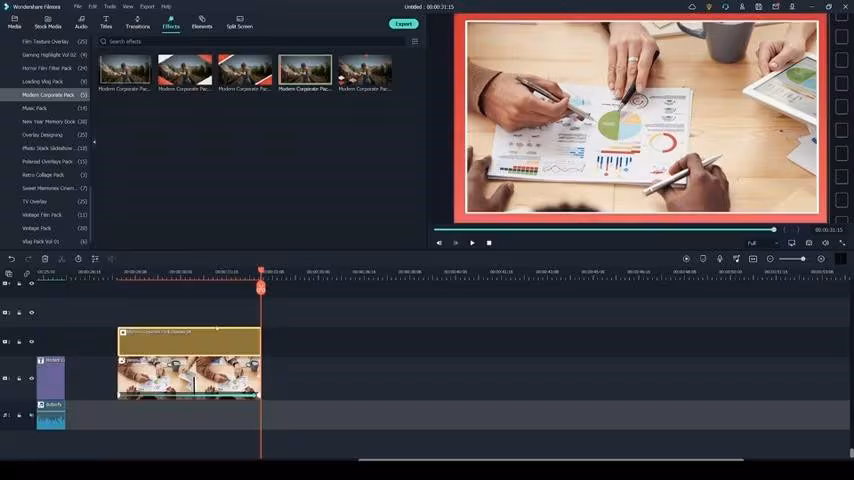Click the save project icon in title bar
854x480 pixels.
pos(759,7)
